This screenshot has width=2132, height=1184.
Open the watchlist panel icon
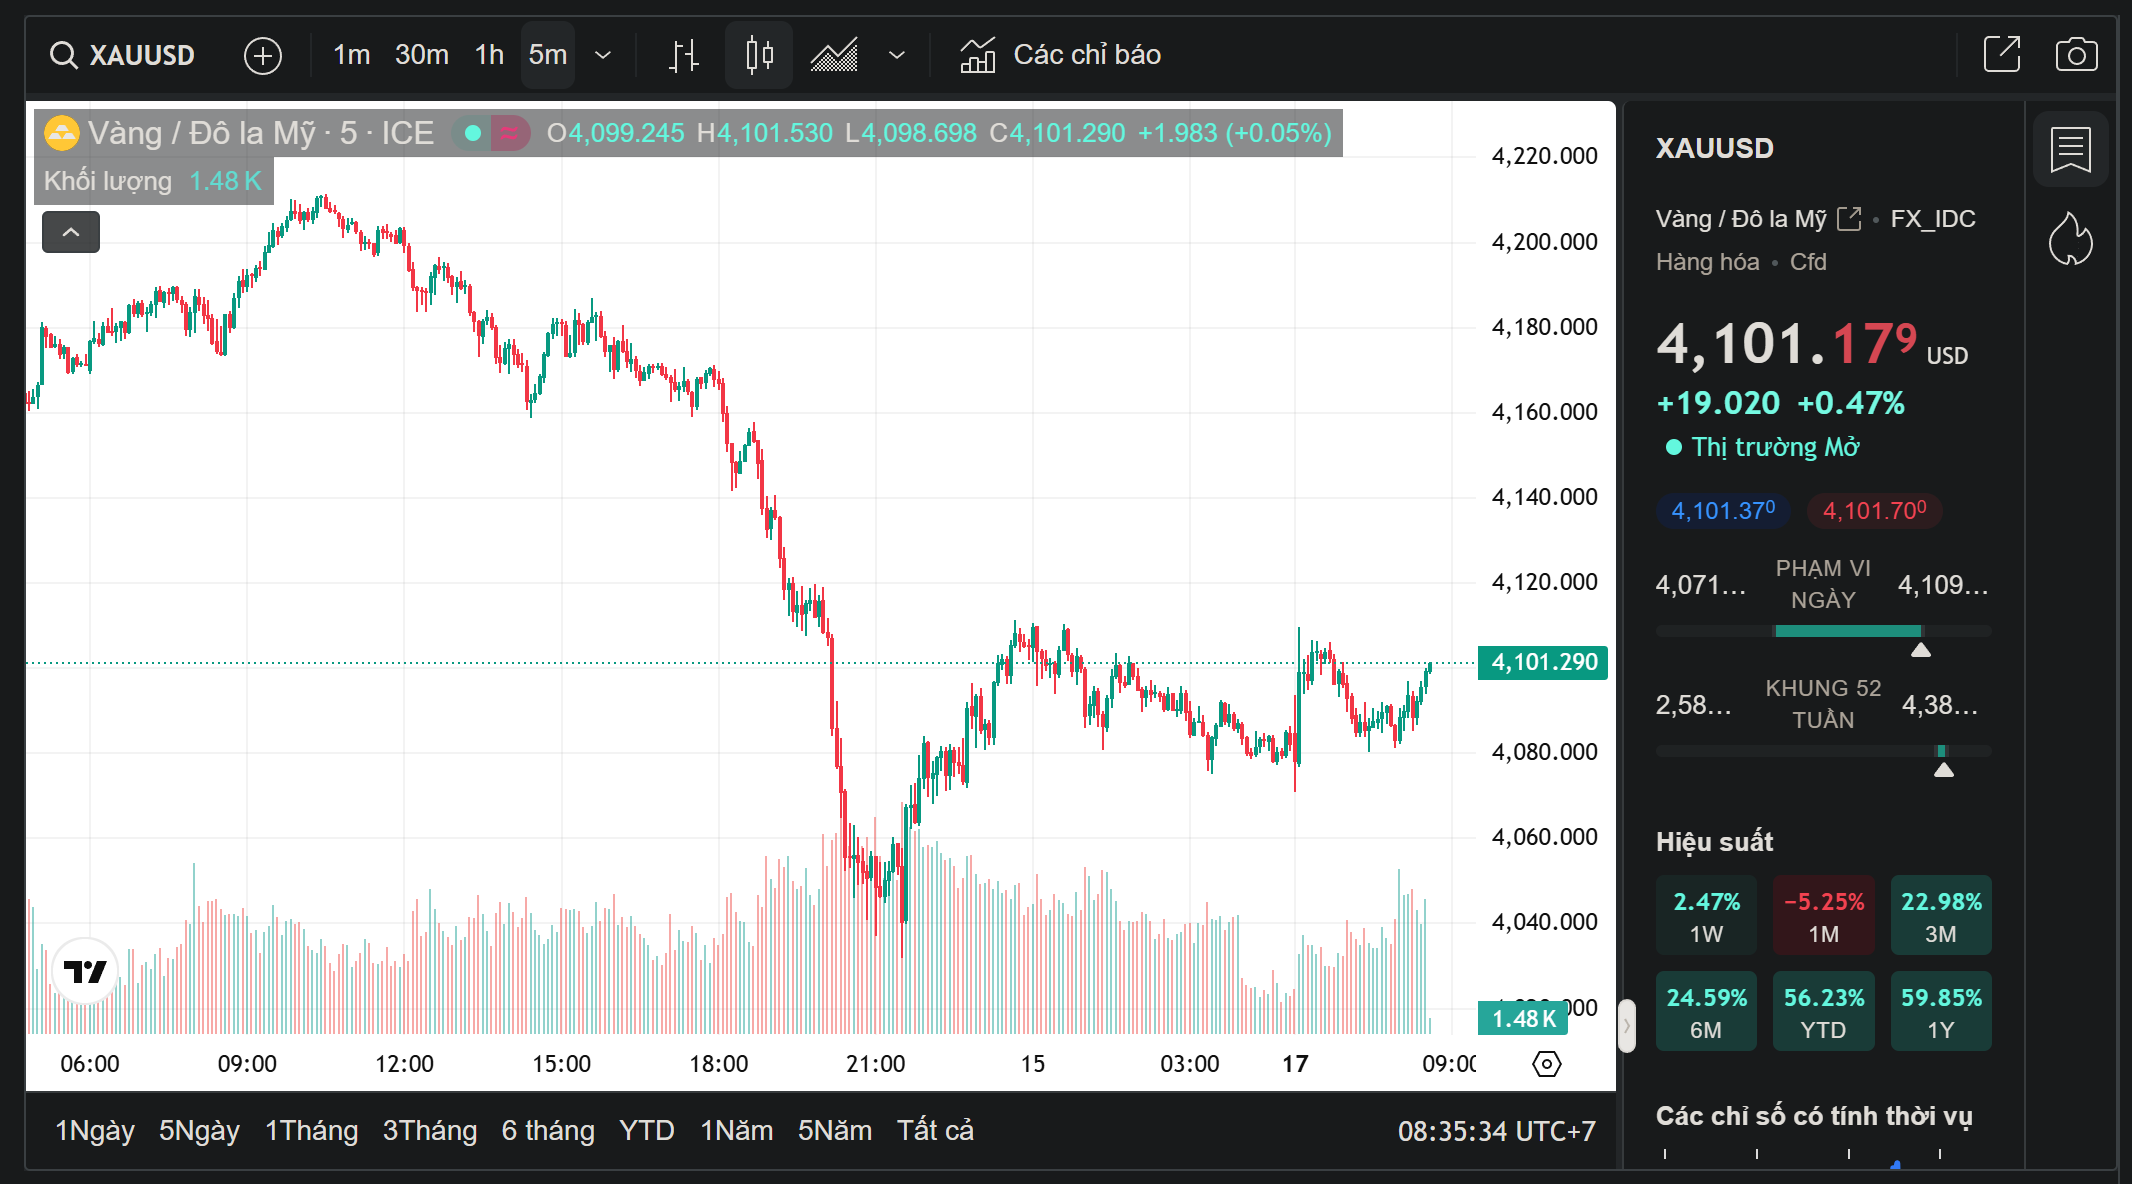pyautogui.click(x=2070, y=150)
